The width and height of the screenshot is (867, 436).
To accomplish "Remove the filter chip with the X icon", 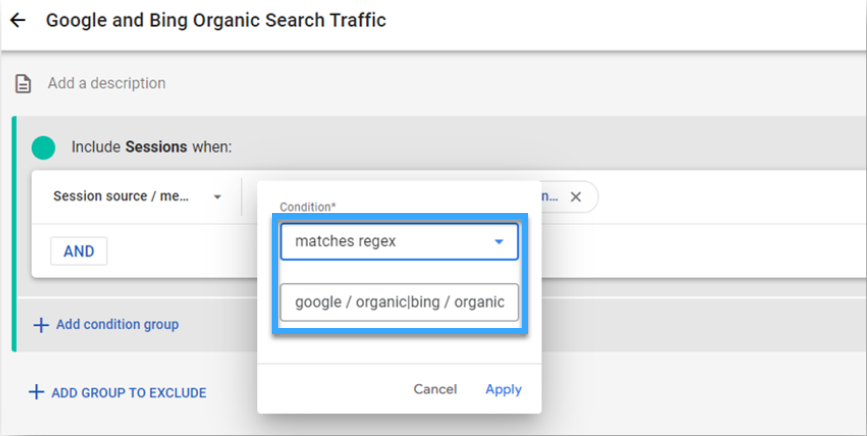I will coord(576,197).
